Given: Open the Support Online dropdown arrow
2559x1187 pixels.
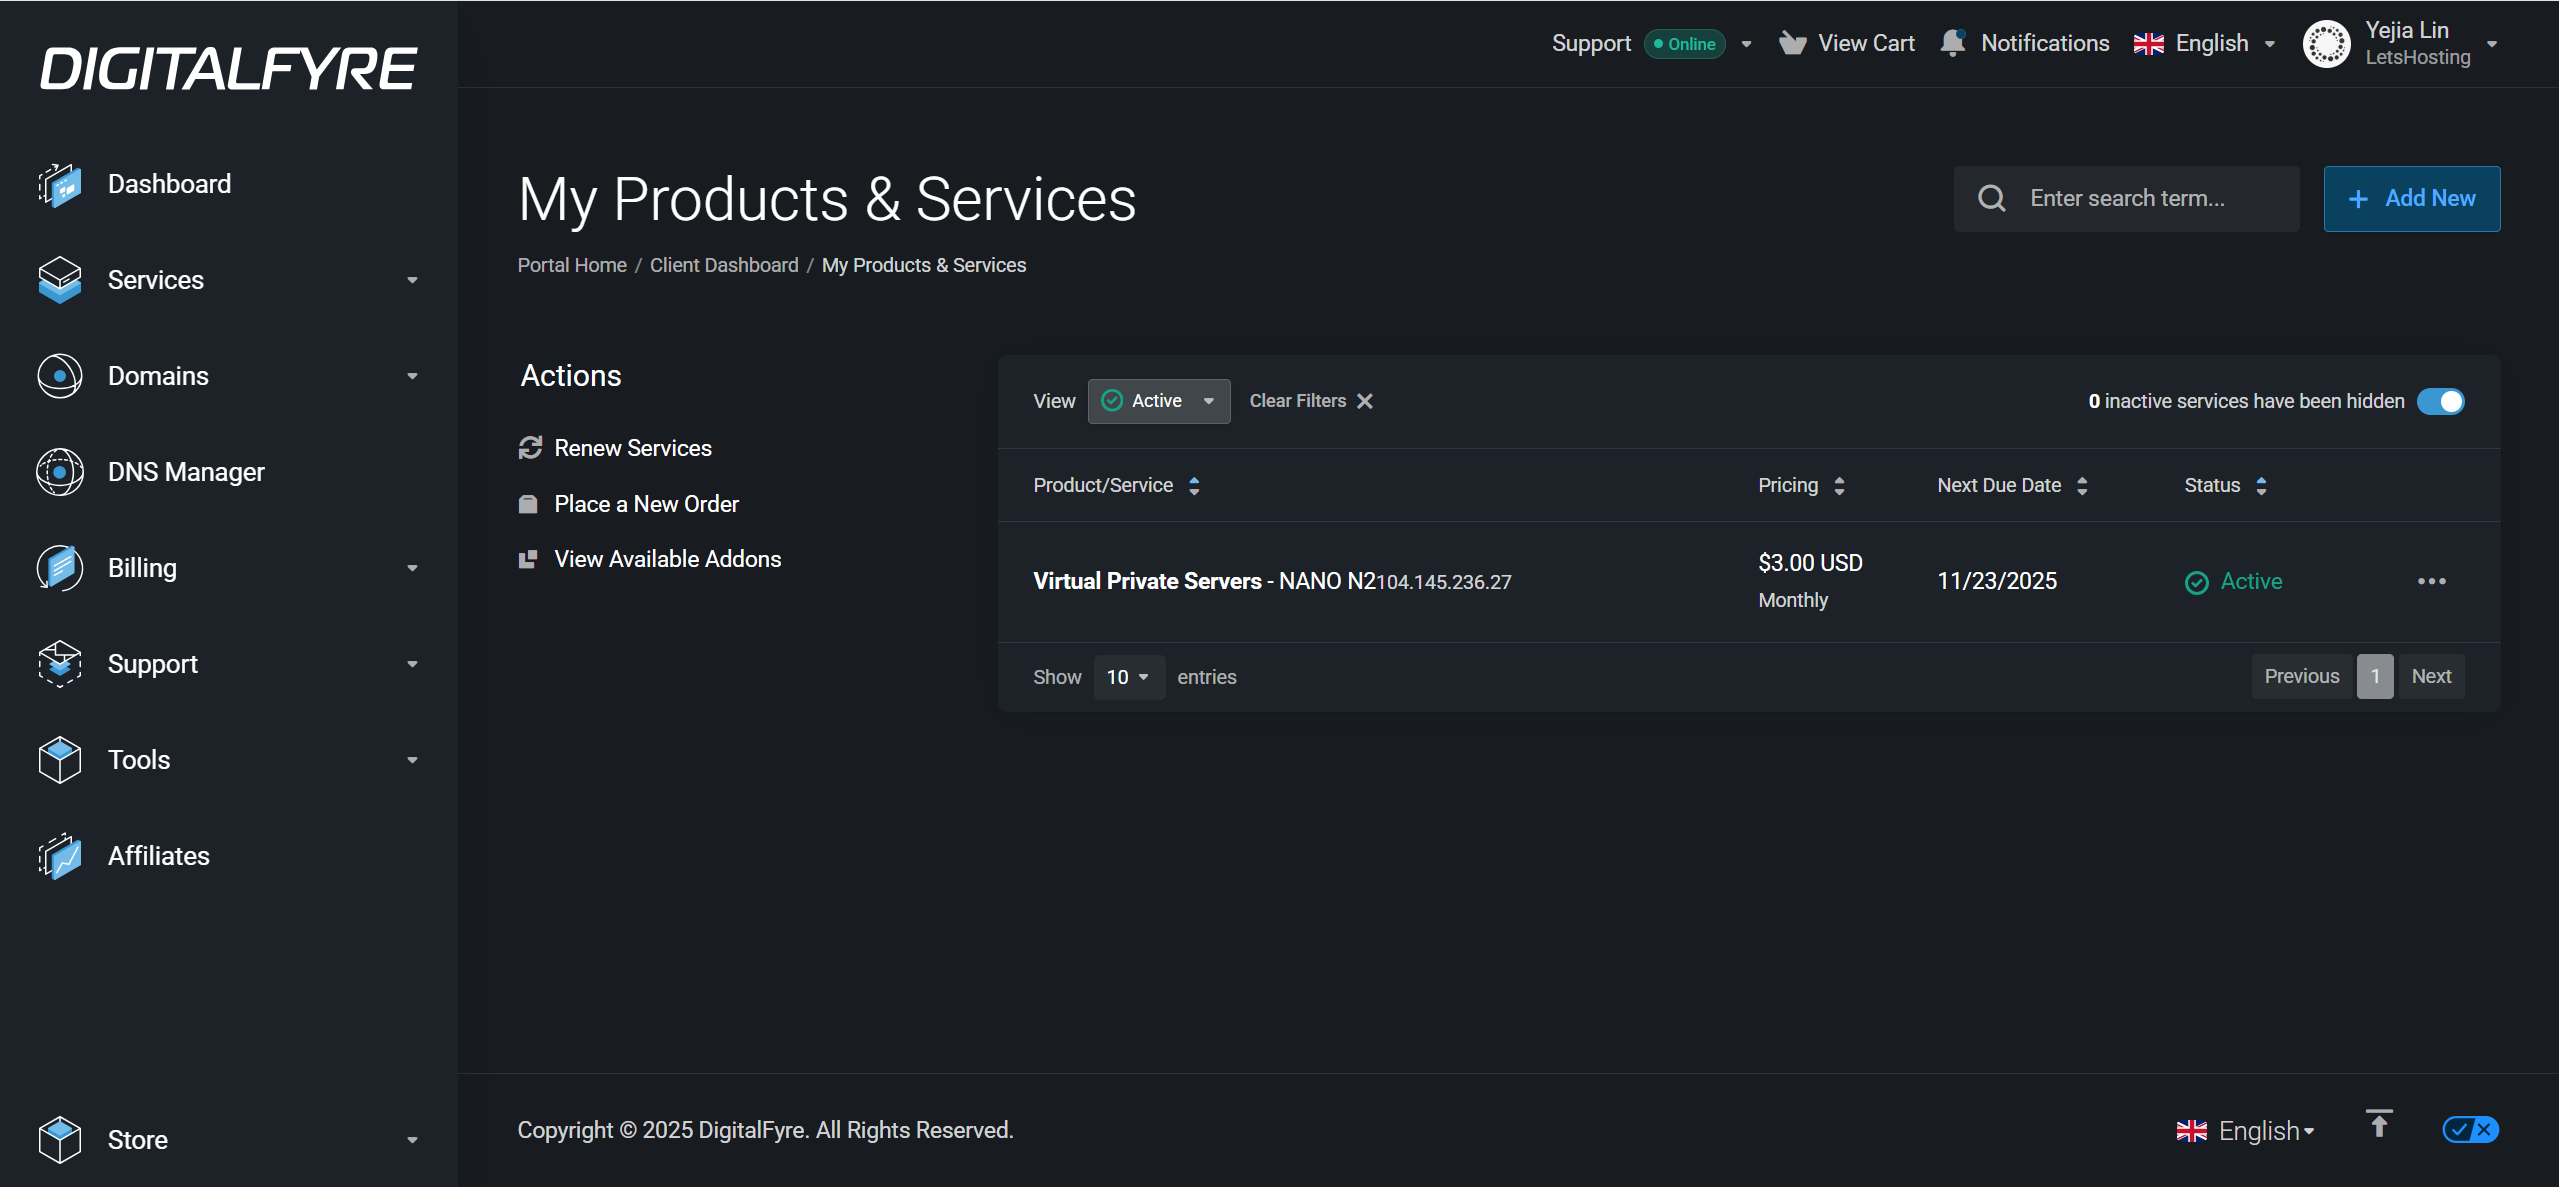Looking at the screenshot, I should tap(1746, 44).
